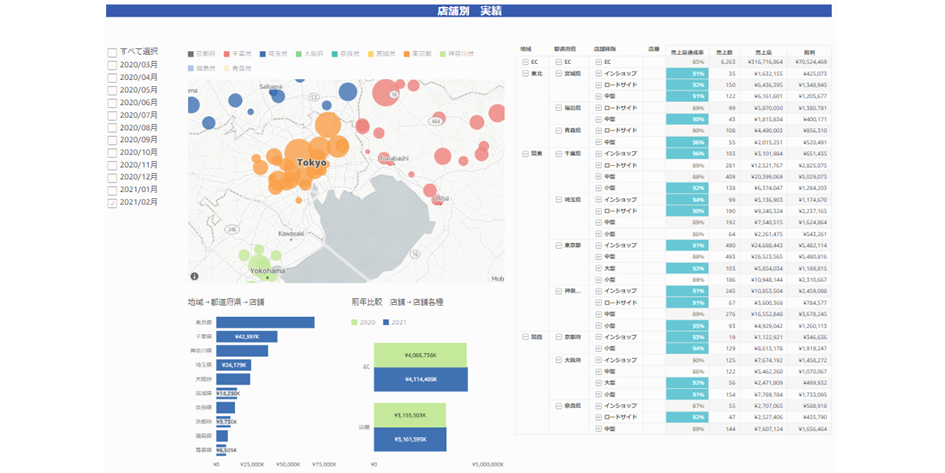Click the EC 2020 bar ¥4,066,736K
The width and height of the screenshot is (945, 473).
[421, 356]
